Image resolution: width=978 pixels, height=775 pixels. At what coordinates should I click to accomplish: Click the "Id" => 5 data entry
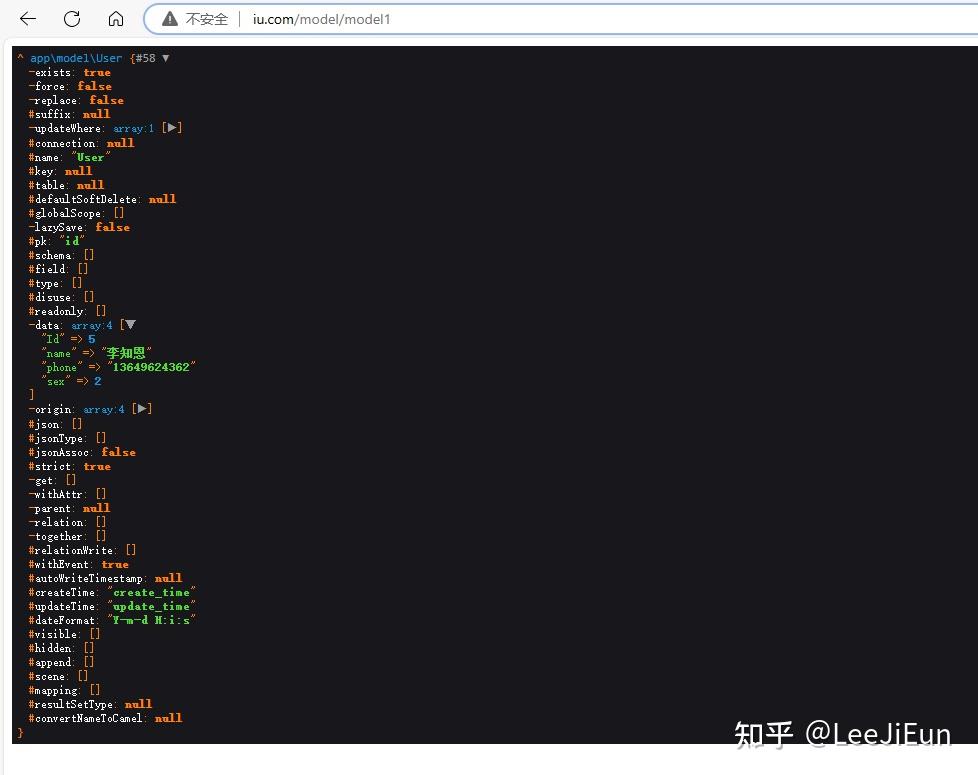tap(69, 339)
